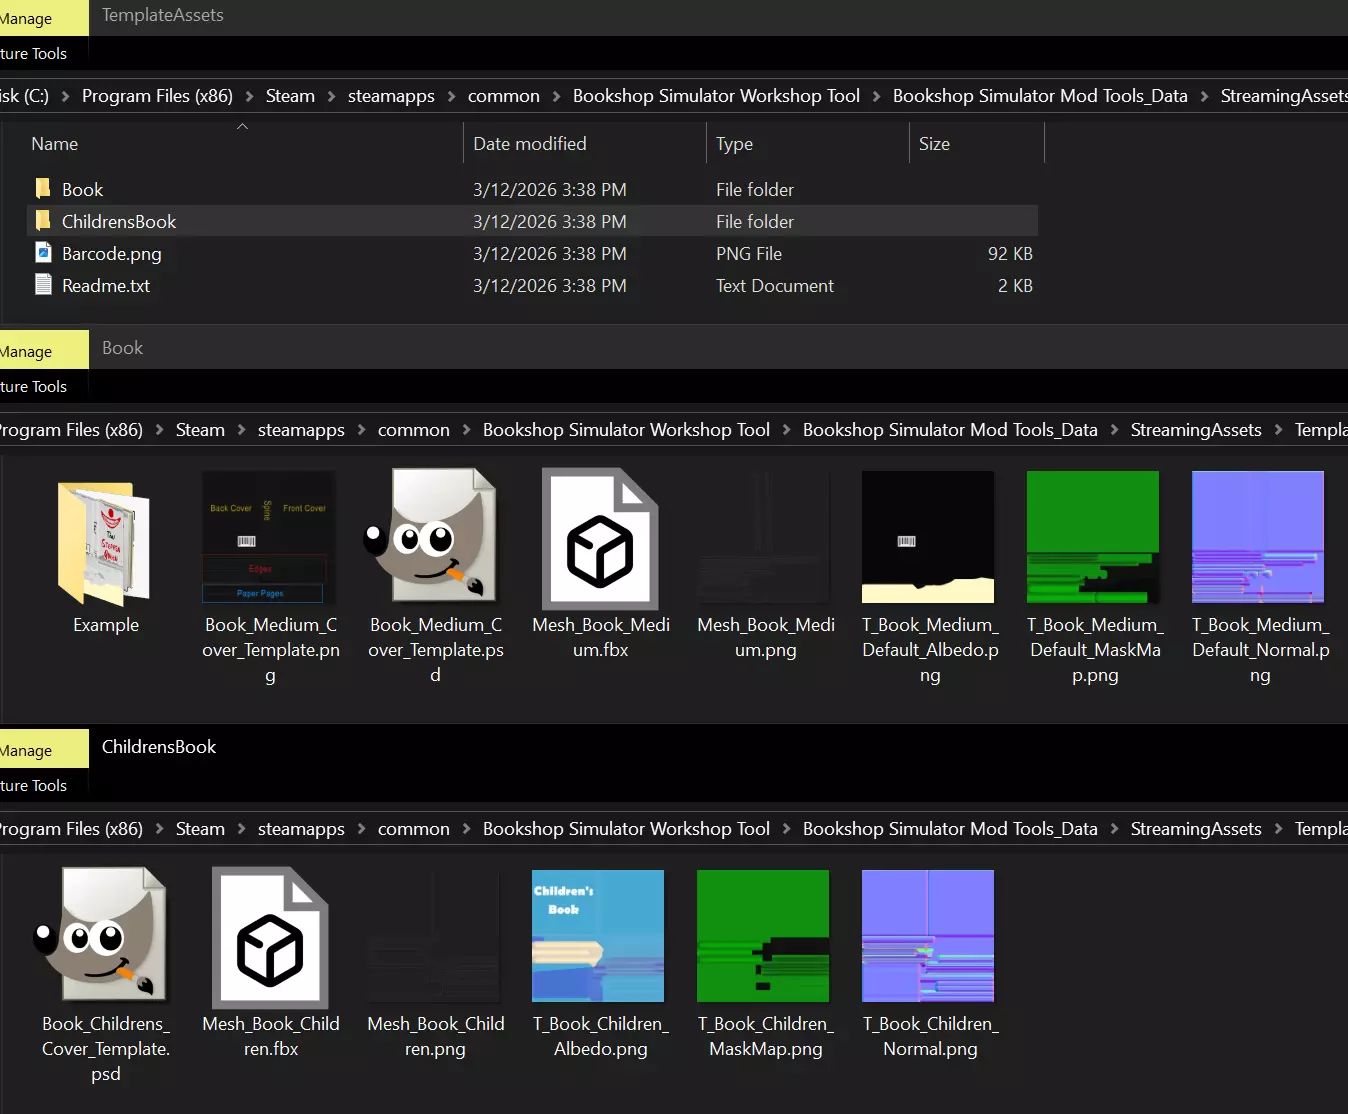Image resolution: width=1348 pixels, height=1114 pixels.
Task: Expand chevron after Bookshop Simulator Workshop Tool, top path
Action: click(876, 96)
